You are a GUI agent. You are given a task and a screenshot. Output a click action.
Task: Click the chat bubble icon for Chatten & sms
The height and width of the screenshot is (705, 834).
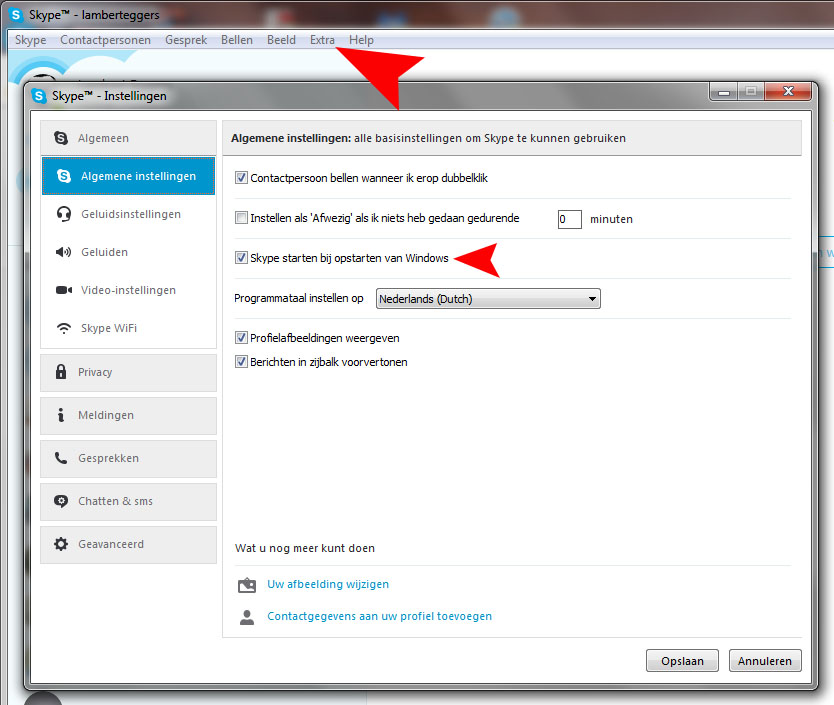coord(61,501)
